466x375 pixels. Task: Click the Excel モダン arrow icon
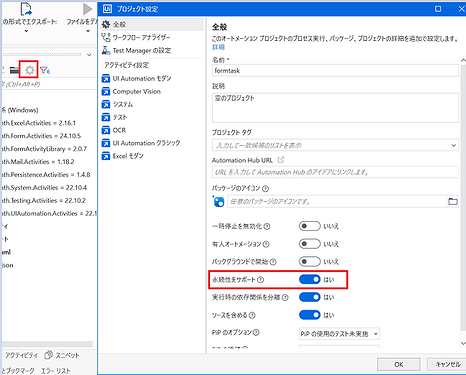pos(106,156)
